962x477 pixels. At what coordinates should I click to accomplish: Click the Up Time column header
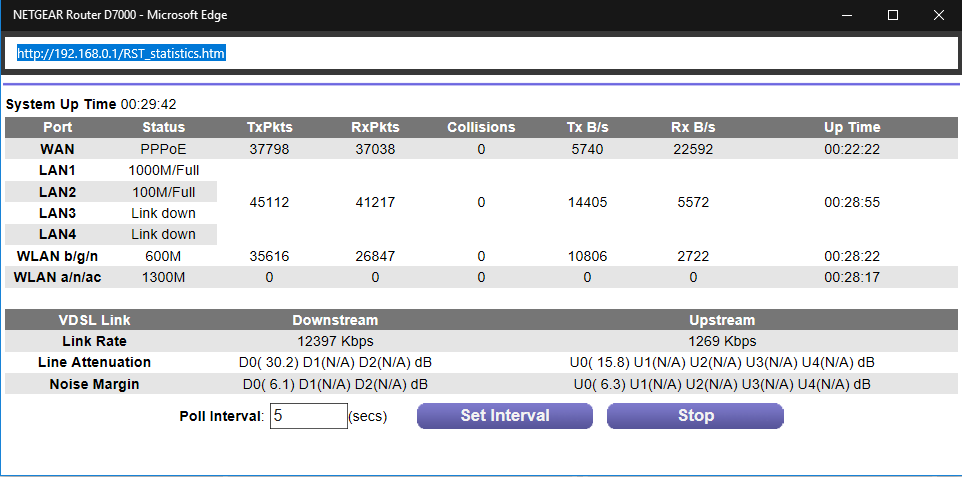pos(852,127)
